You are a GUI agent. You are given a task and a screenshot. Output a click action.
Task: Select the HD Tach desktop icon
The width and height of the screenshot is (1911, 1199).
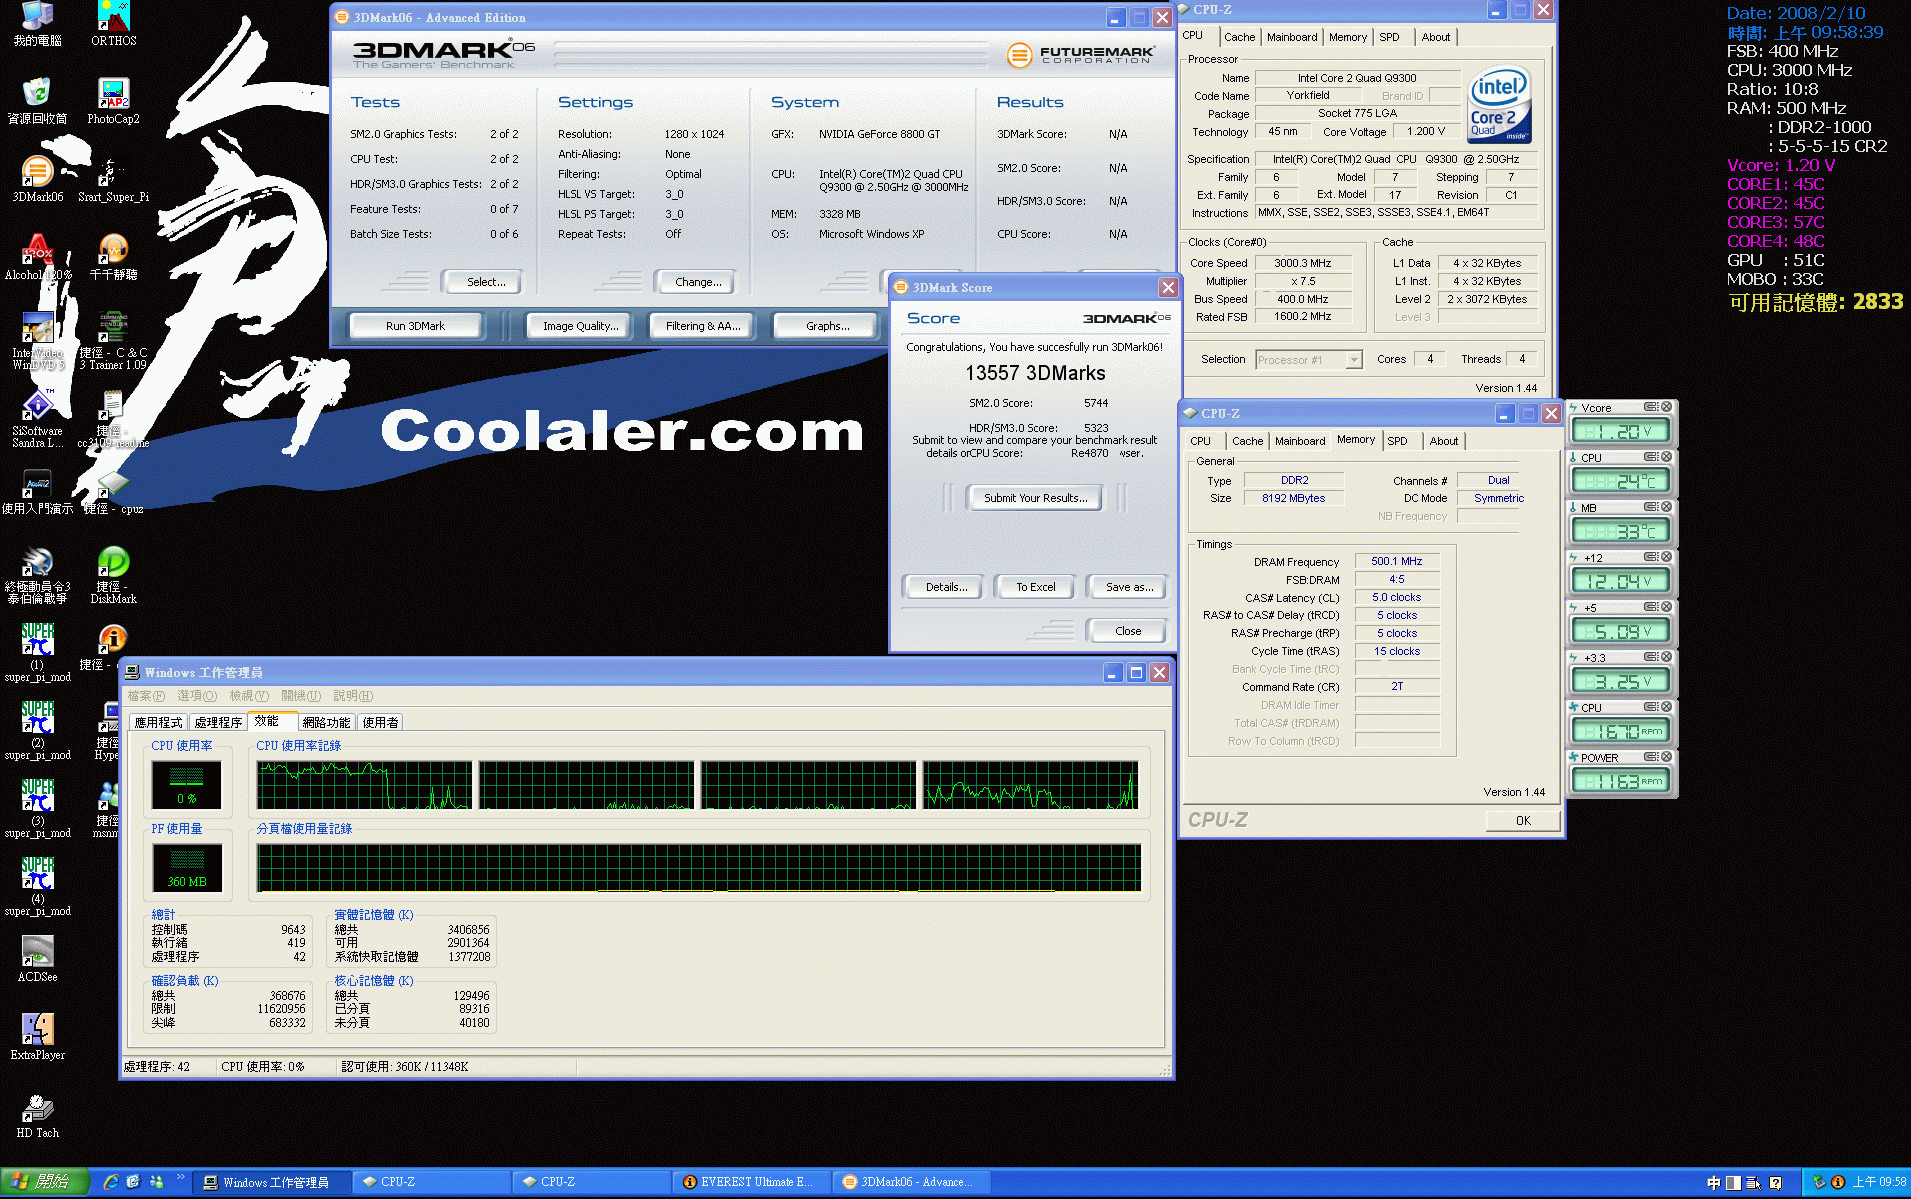tap(37, 1115)
